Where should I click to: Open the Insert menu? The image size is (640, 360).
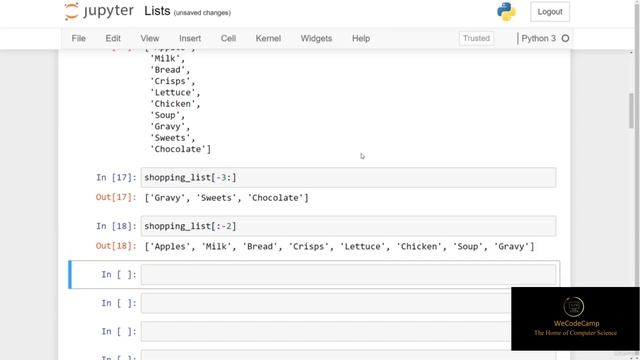pos(190,38)
